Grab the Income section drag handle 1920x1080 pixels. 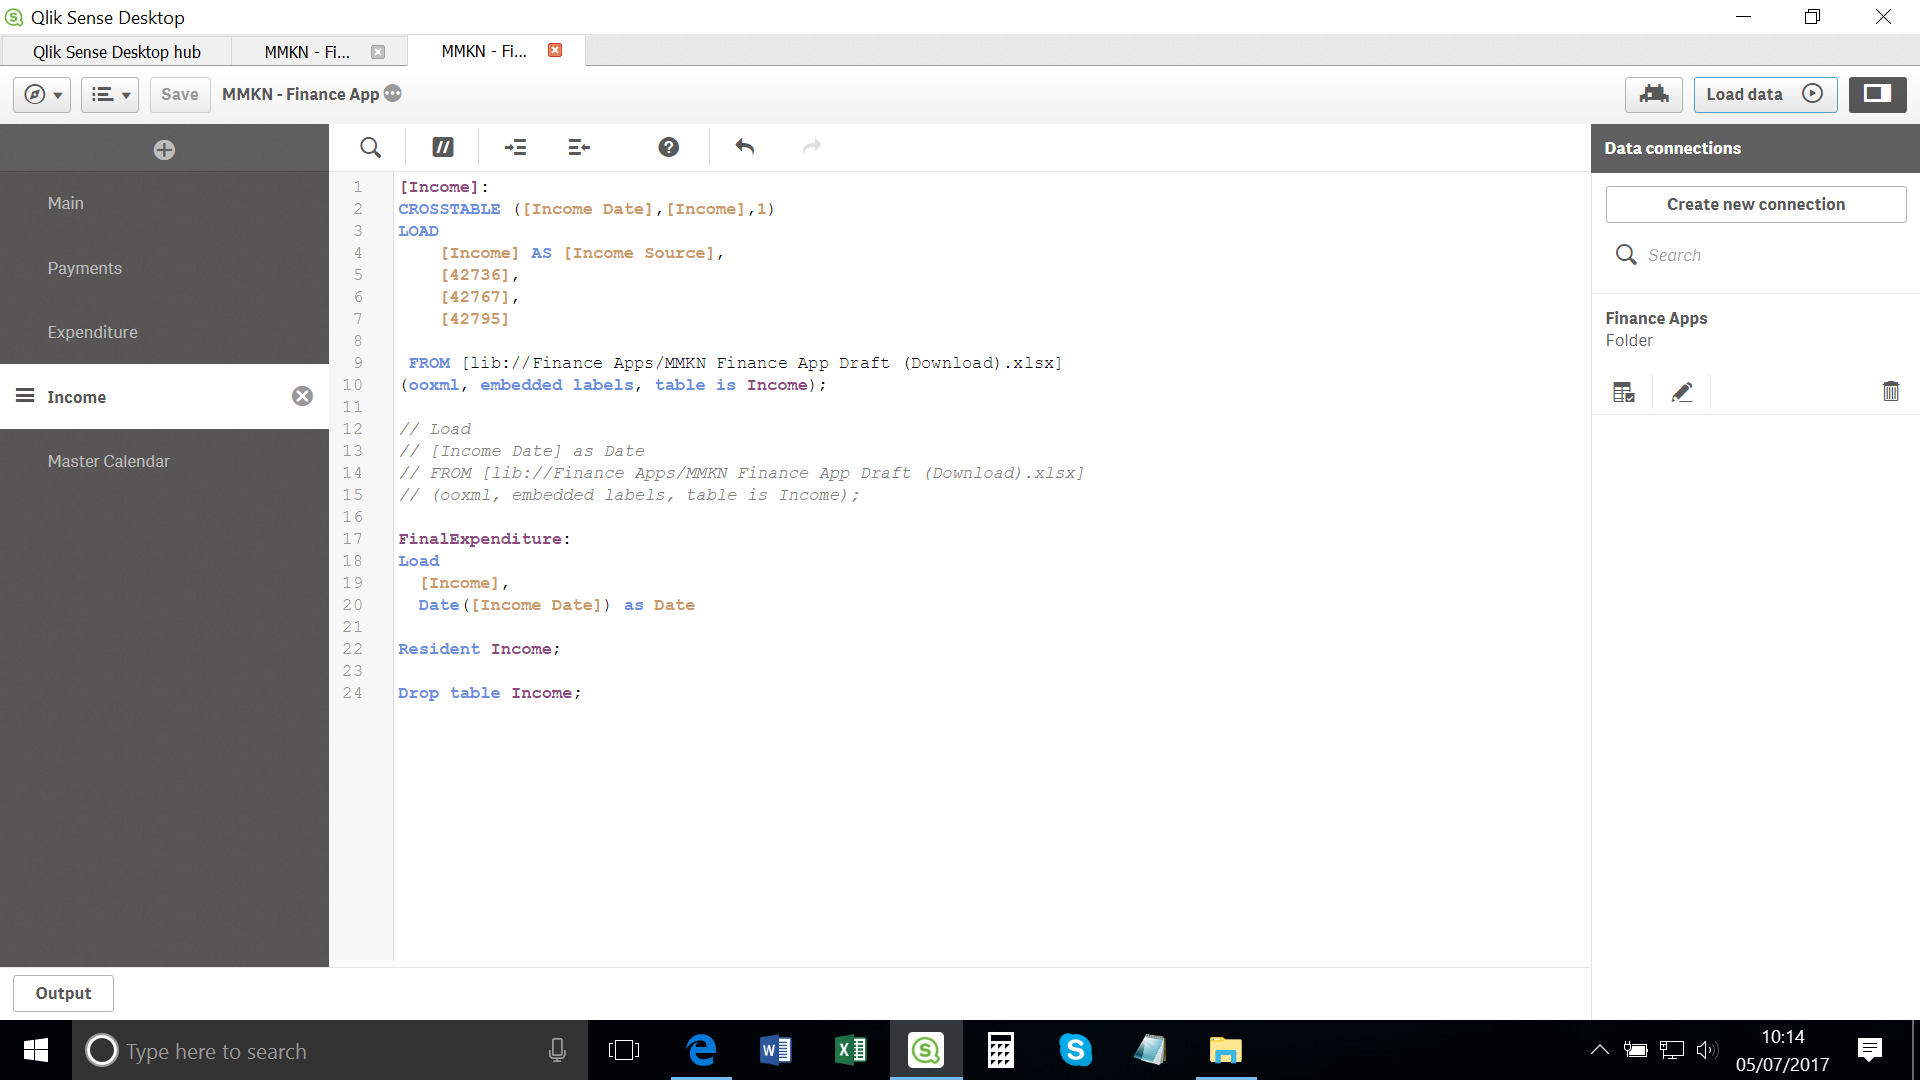click(25, 395)
